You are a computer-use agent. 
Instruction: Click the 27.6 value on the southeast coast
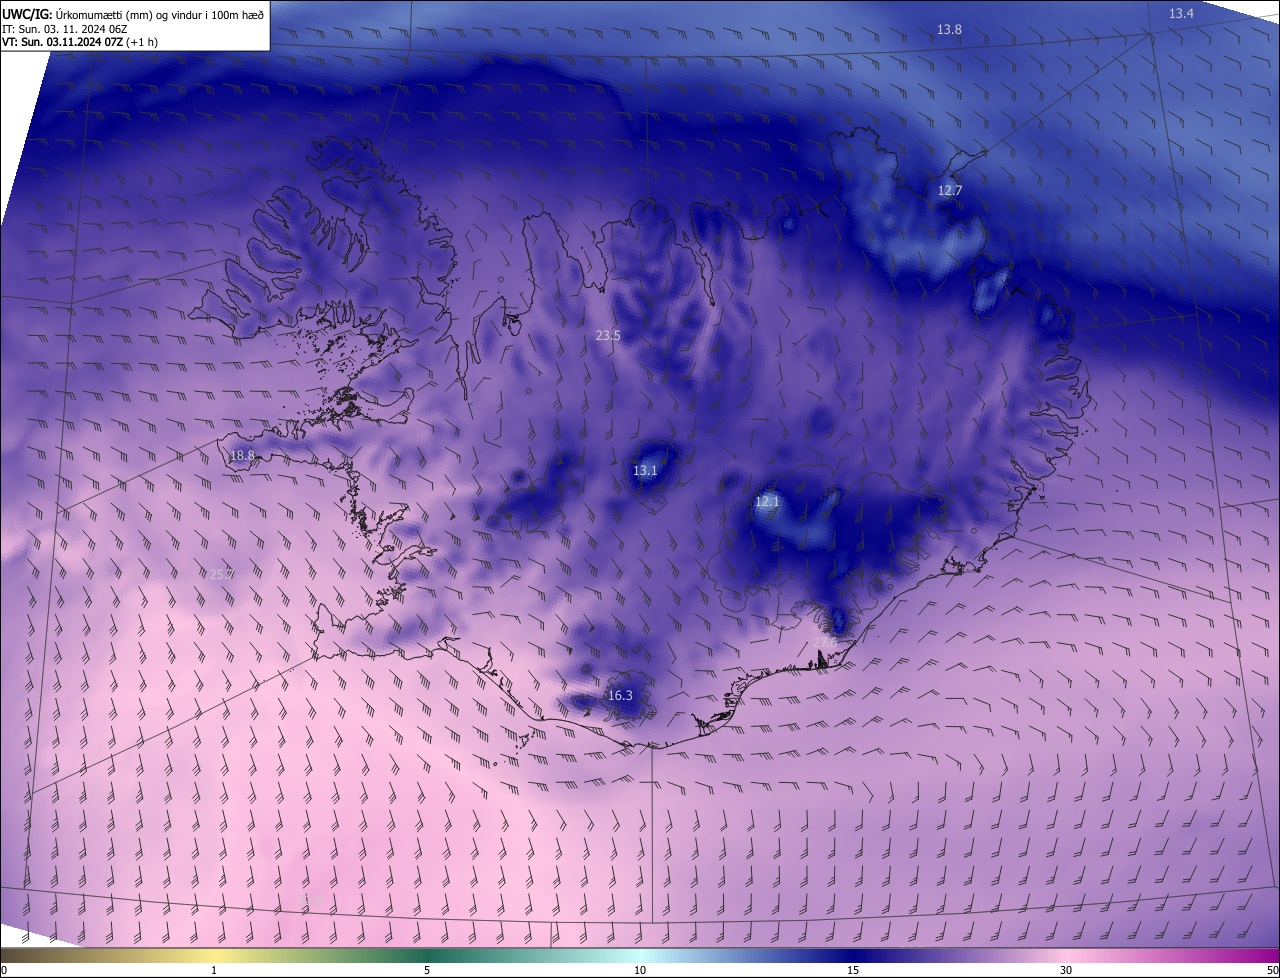click(824, 642)
